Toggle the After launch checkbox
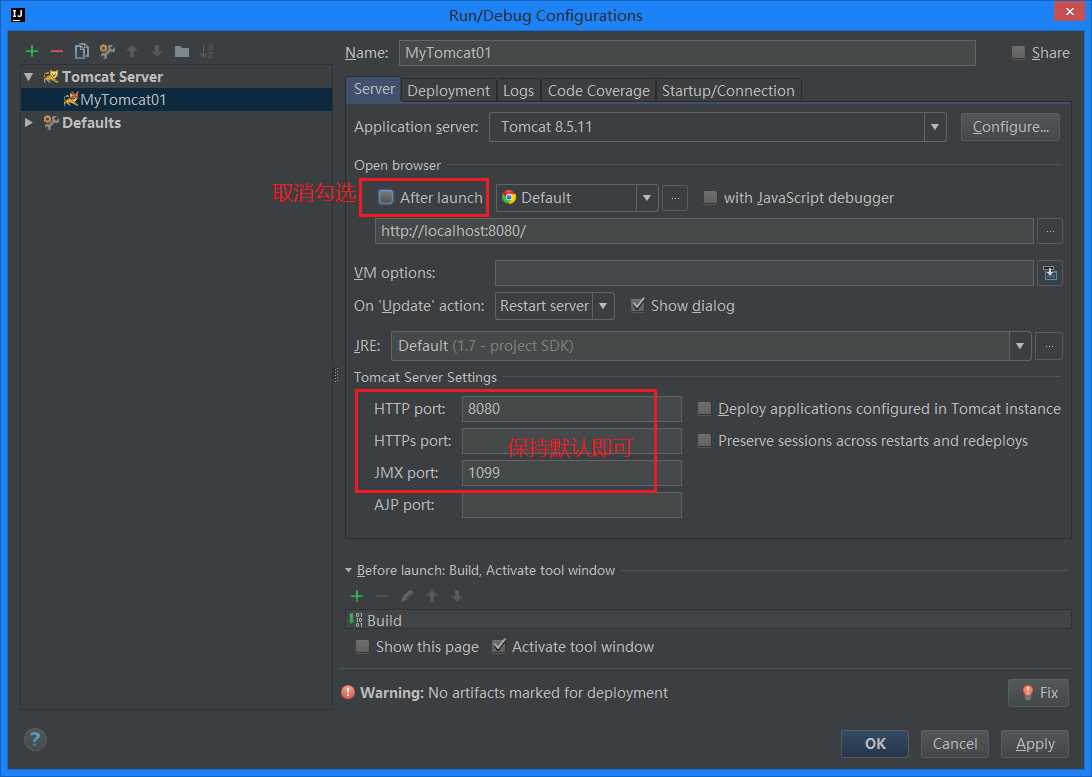This screenshot has width=1092, height=777. 386,197
